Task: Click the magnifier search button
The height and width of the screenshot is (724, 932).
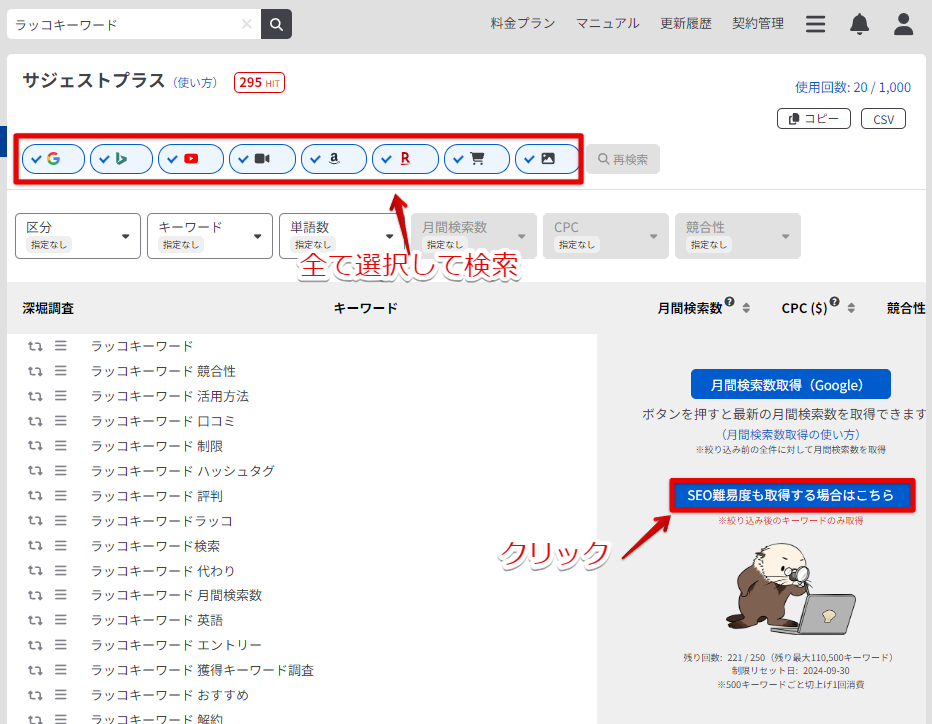Action: click(276, 24)
